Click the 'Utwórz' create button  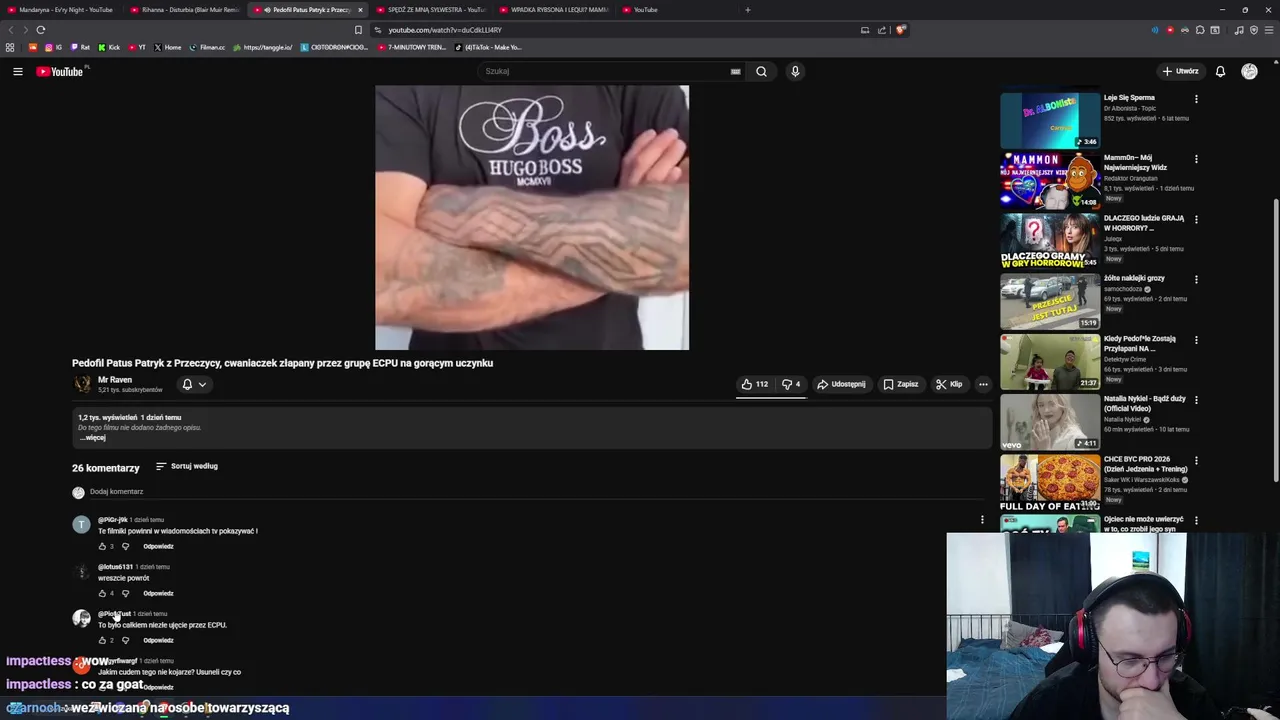[x=1180, y=71]
